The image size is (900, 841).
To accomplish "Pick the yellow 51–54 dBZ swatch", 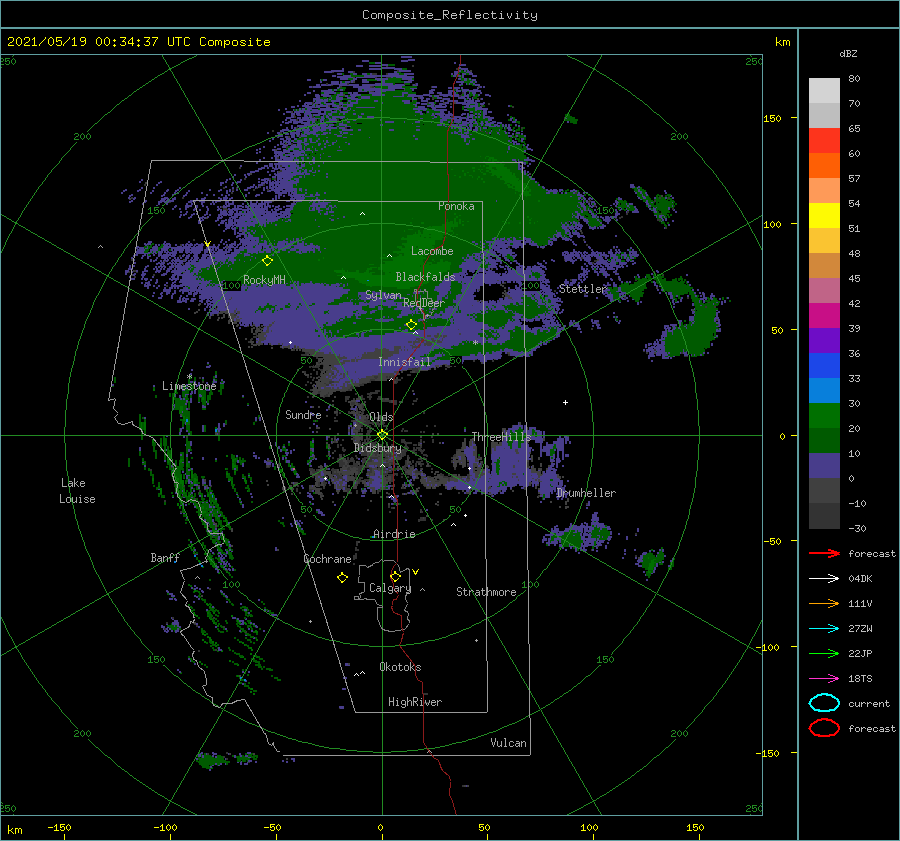I will tap(824, 215).
